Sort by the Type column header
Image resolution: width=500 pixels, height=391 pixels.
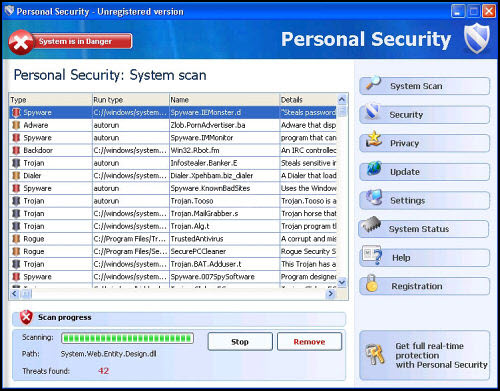(51, 100)
